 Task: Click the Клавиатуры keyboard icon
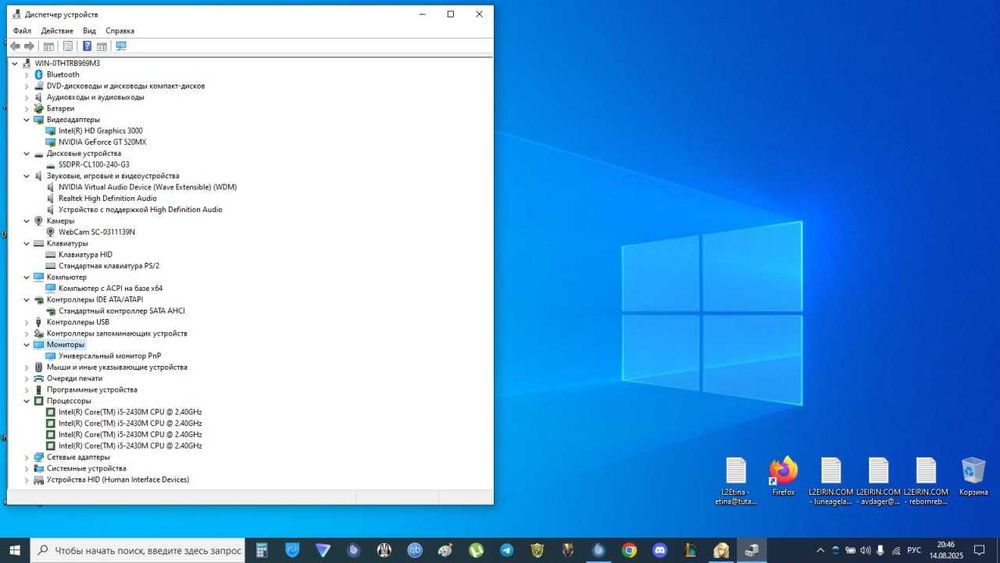coord(38,244)
